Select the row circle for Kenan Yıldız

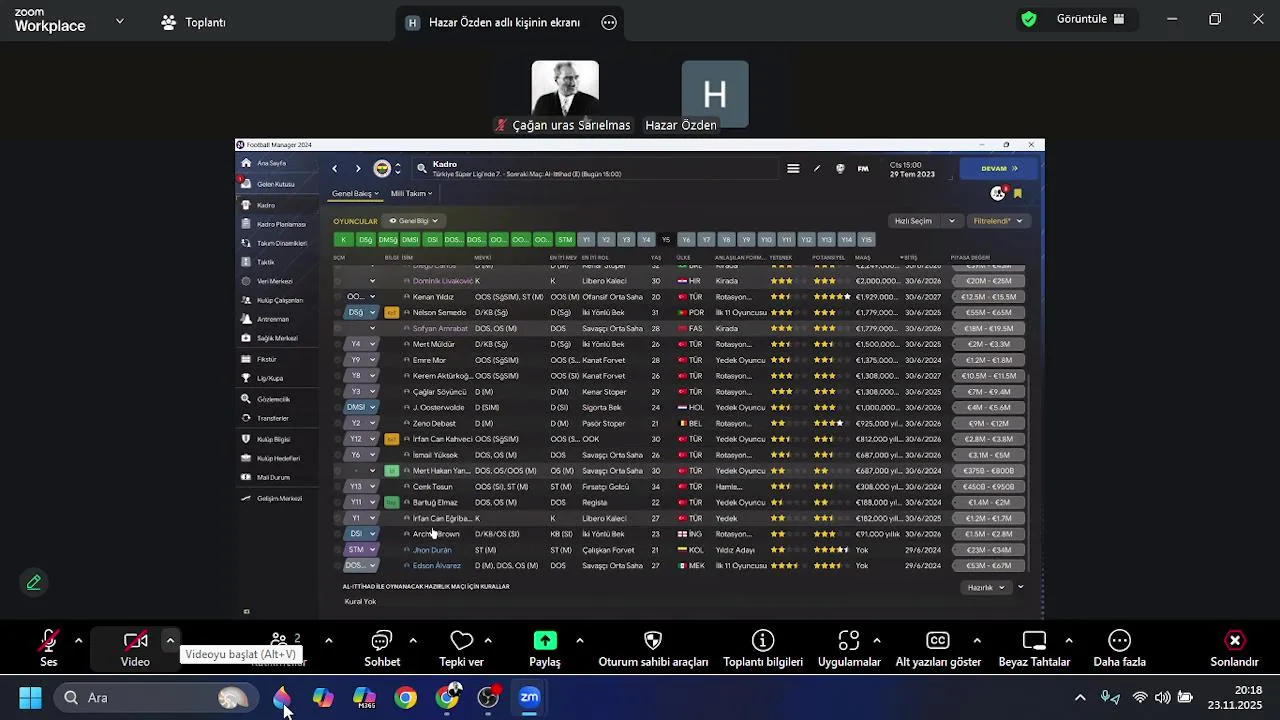pos(337,297)
